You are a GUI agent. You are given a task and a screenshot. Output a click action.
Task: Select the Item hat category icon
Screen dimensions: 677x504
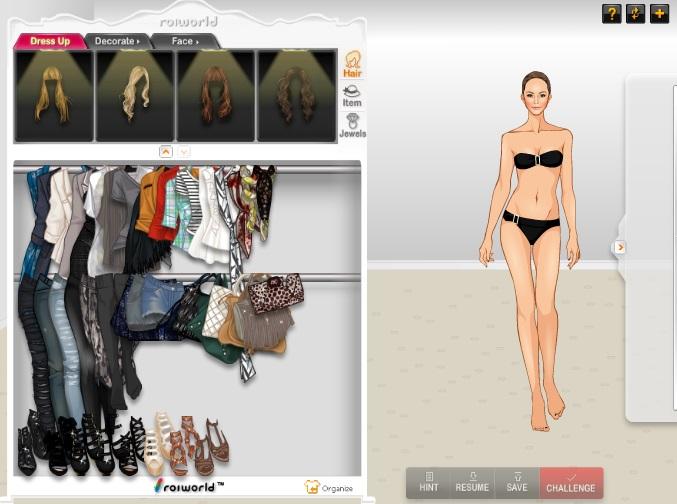click(352, 95)
